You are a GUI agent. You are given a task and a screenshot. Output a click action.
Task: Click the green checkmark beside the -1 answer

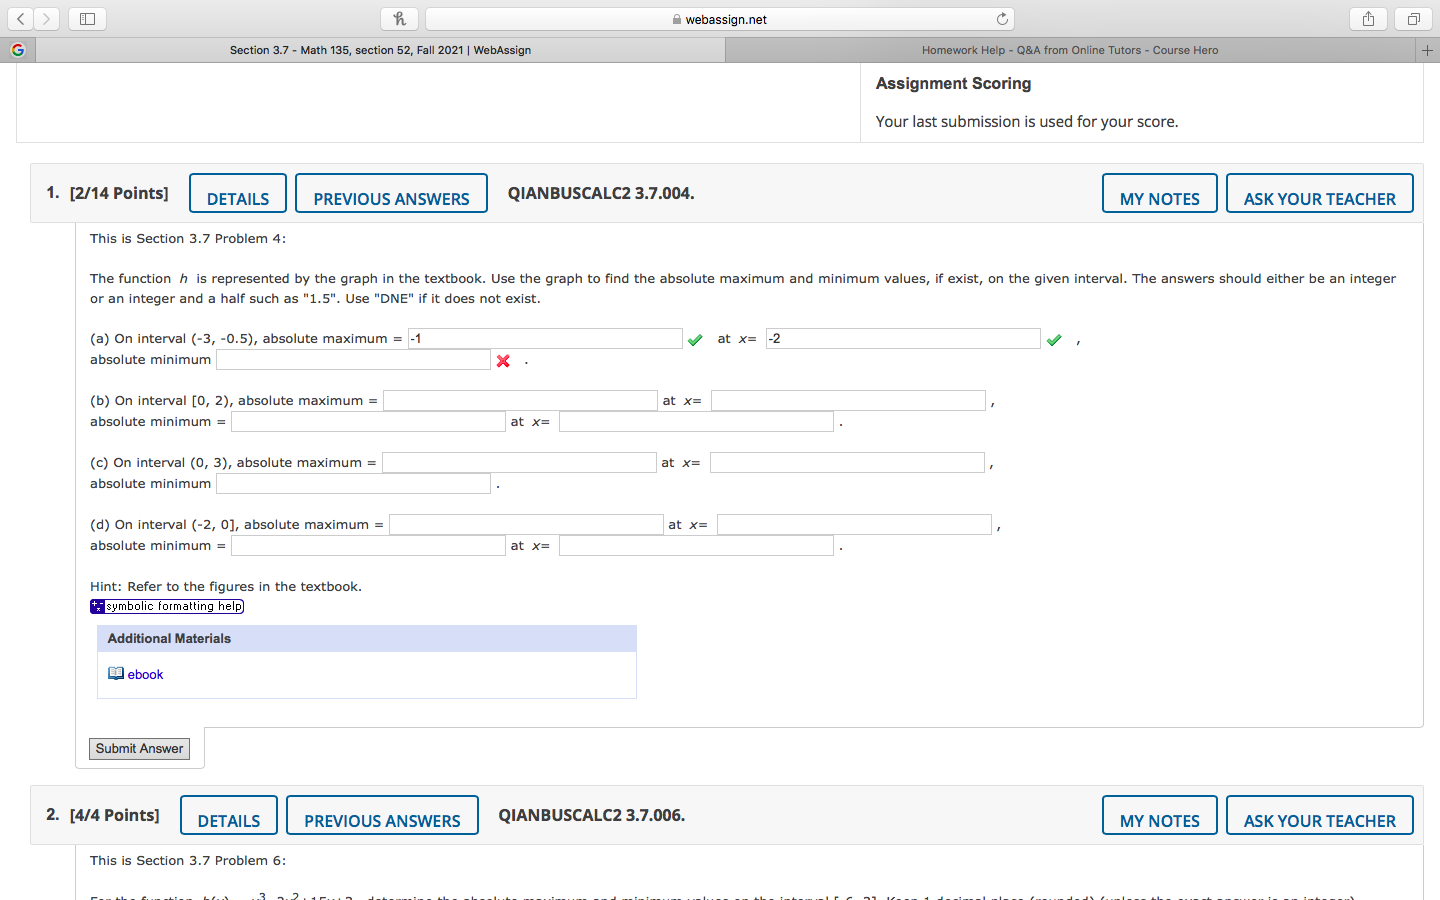[695, 339]
